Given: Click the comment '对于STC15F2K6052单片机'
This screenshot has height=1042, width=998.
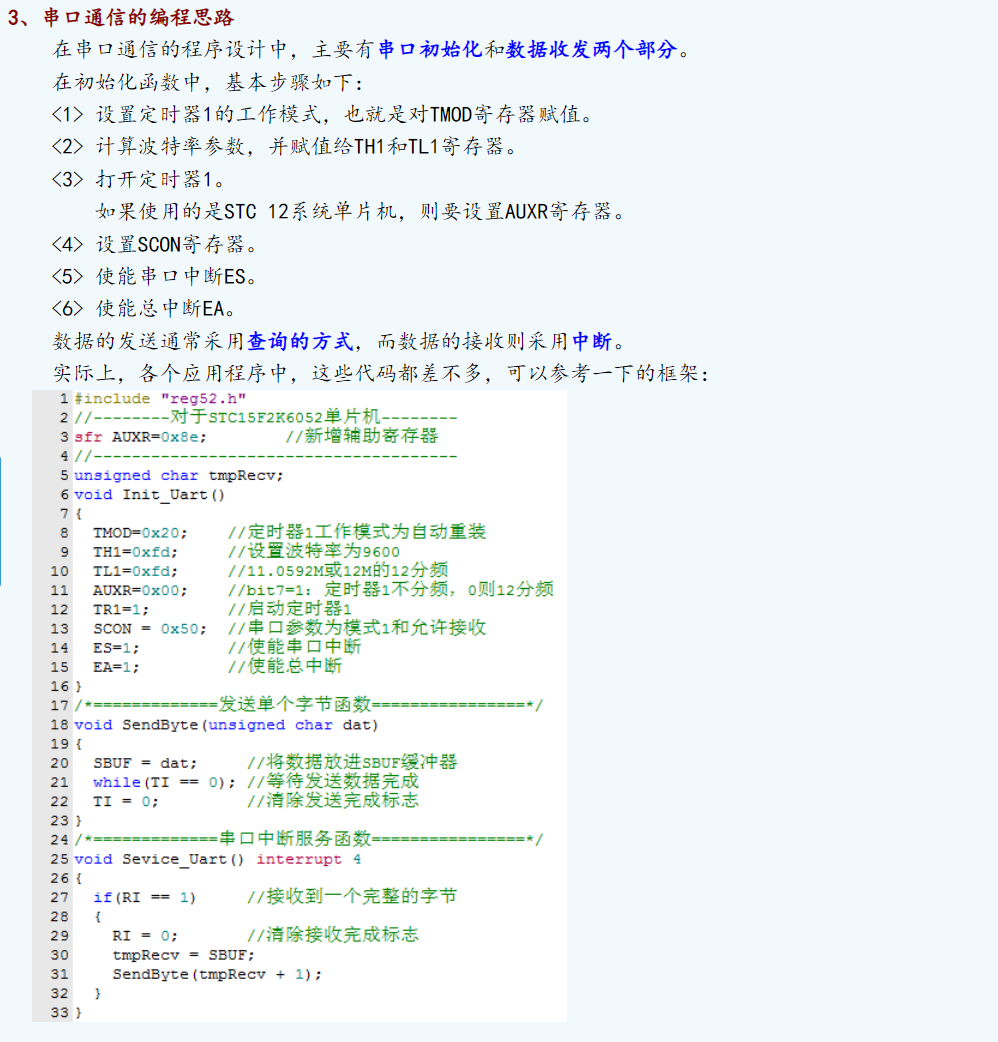Looking at the screenshot, I should [275, 417].
